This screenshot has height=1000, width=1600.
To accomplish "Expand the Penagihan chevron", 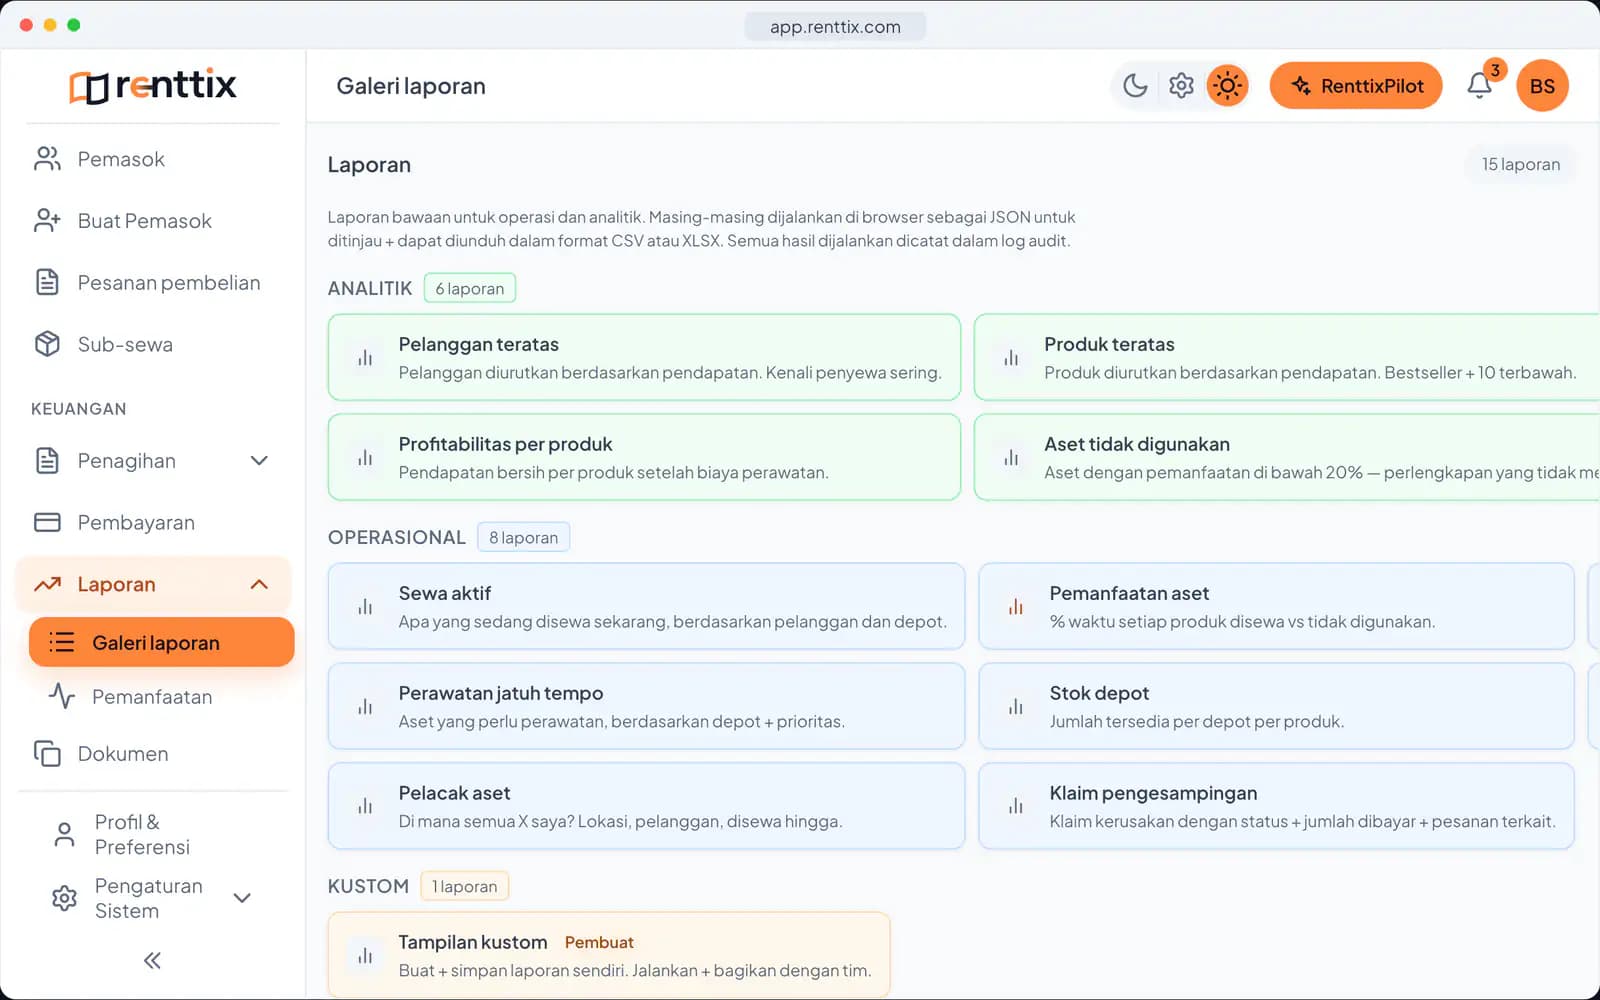I will point(259,461).
